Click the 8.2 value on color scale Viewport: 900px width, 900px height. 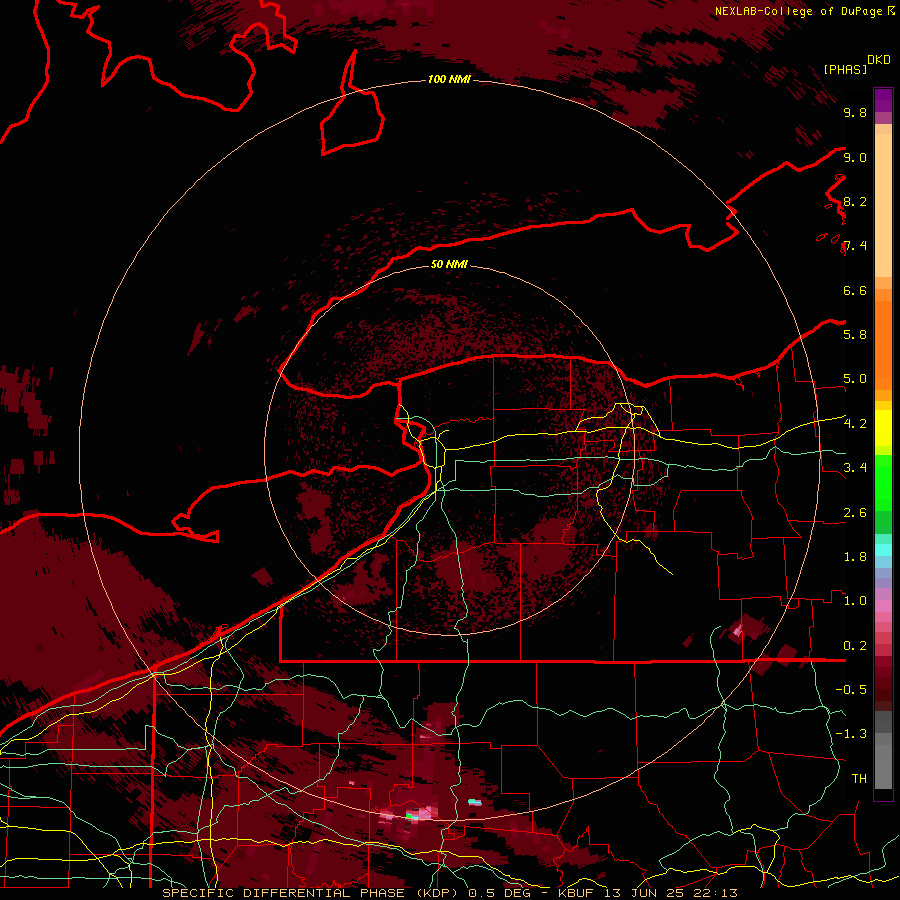[855, 201]
